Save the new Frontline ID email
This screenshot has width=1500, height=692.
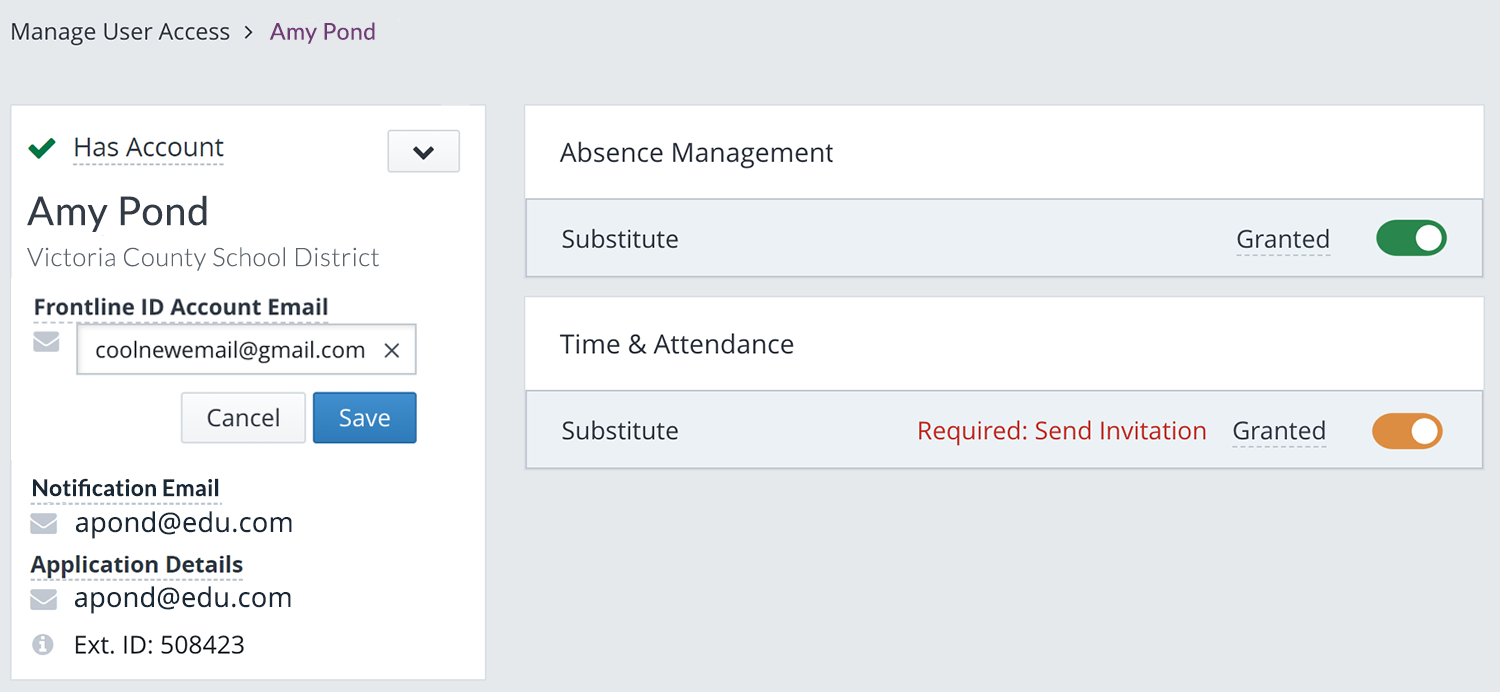365,418
